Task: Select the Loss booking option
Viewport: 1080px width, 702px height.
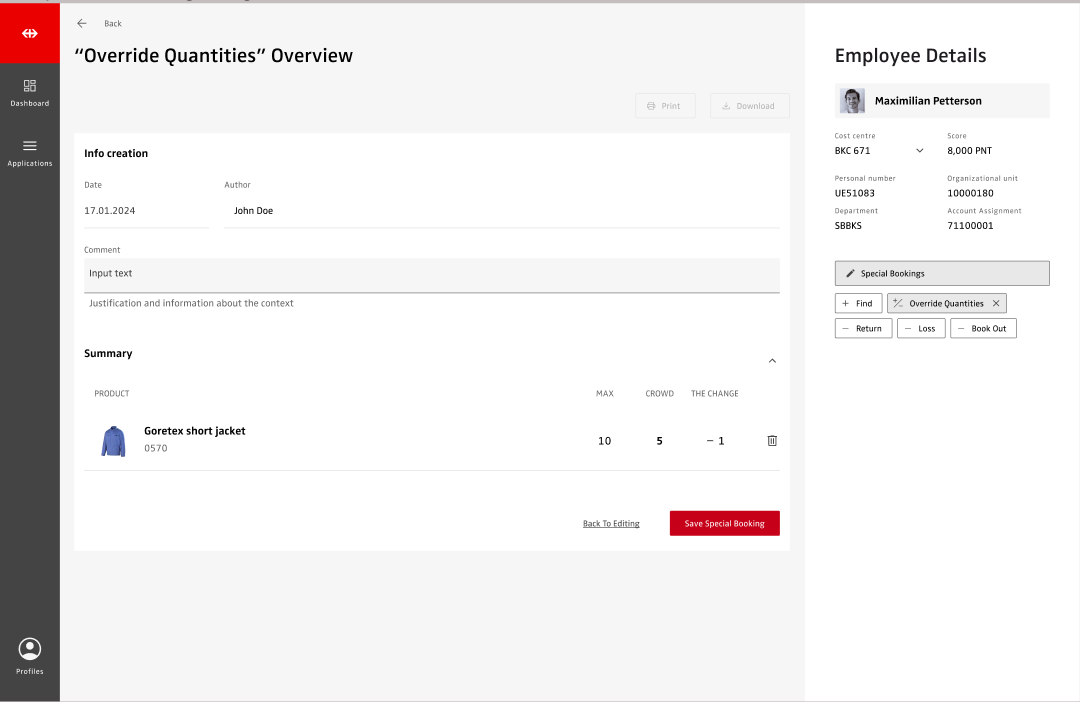Action: point(921,328)
